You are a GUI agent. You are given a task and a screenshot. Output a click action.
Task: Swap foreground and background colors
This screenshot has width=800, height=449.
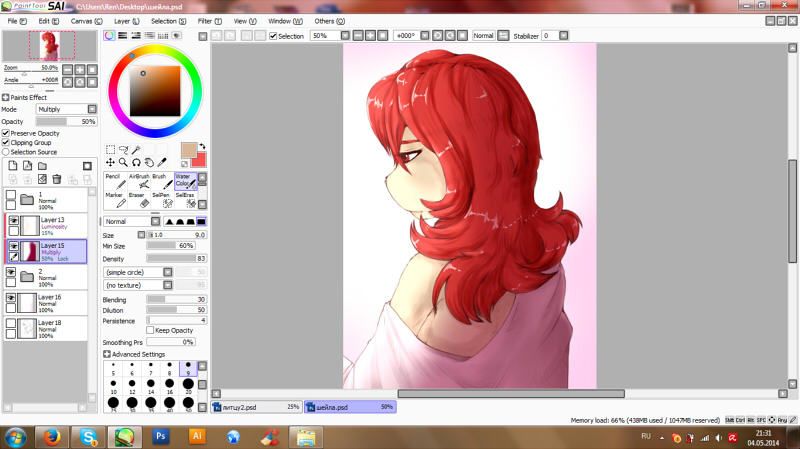[x=202, y=146]
